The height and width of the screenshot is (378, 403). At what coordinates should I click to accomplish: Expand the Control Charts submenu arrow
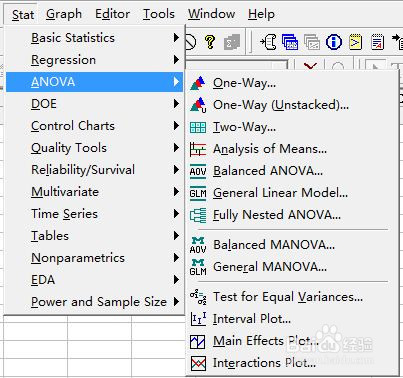[x=176, y=126]
